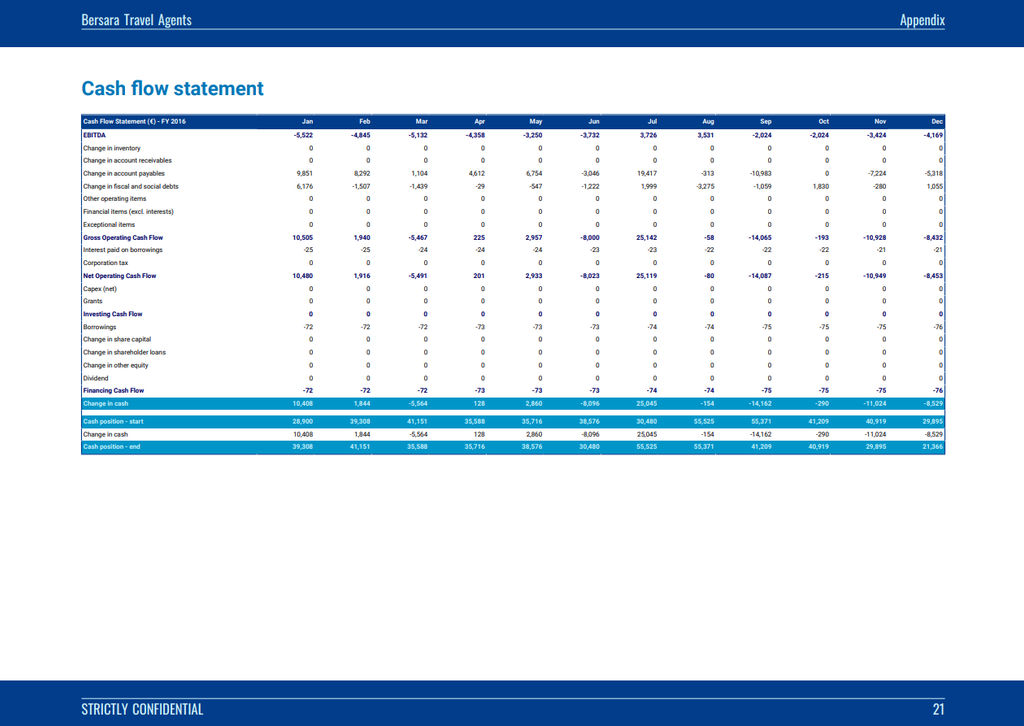Click the Corporation tax row label
Screen dimensions: 1024x726
click(104, 262)
